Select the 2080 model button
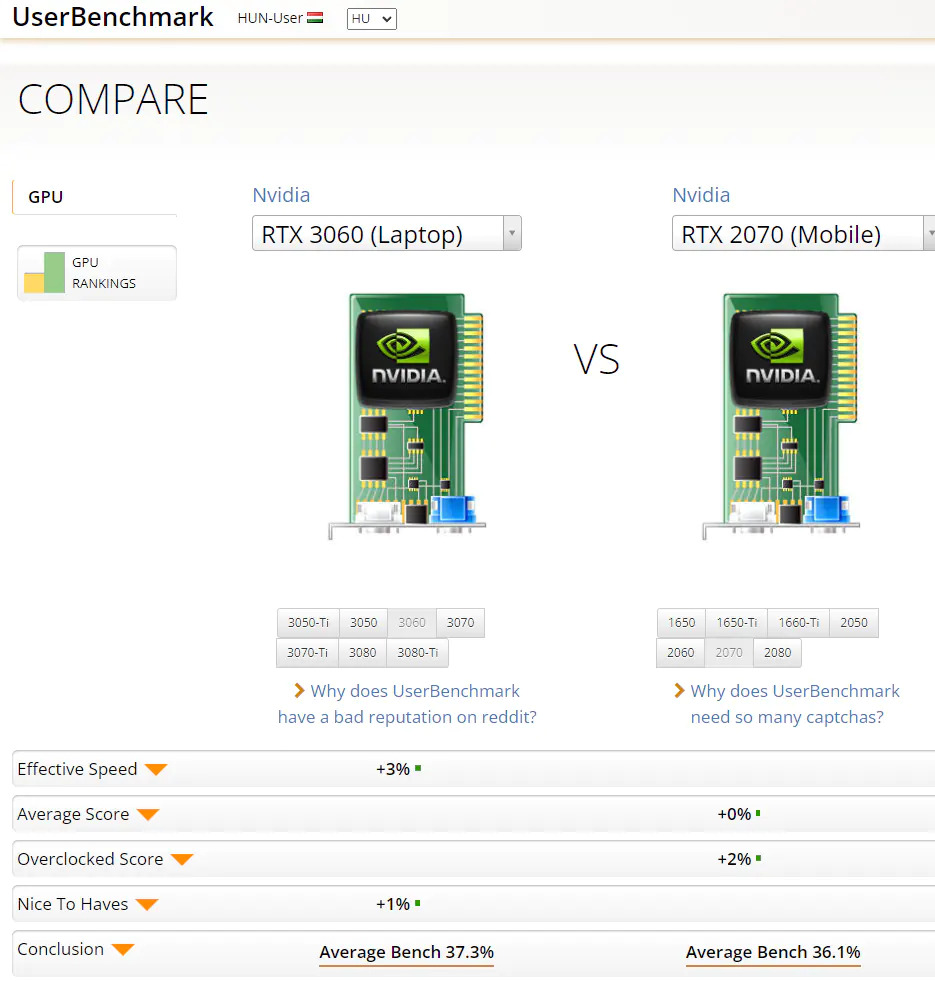This screenshot has width=935, height=981. 778,653
